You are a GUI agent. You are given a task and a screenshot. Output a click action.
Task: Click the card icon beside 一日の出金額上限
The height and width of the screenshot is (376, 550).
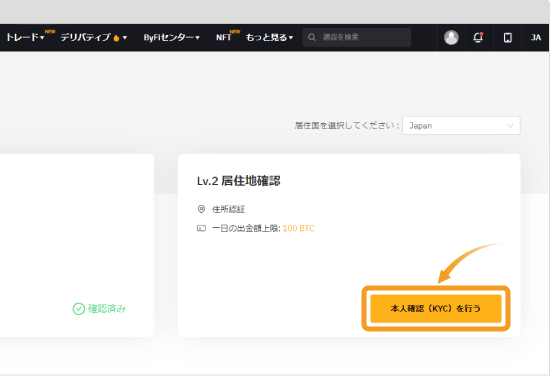[201, 228]
